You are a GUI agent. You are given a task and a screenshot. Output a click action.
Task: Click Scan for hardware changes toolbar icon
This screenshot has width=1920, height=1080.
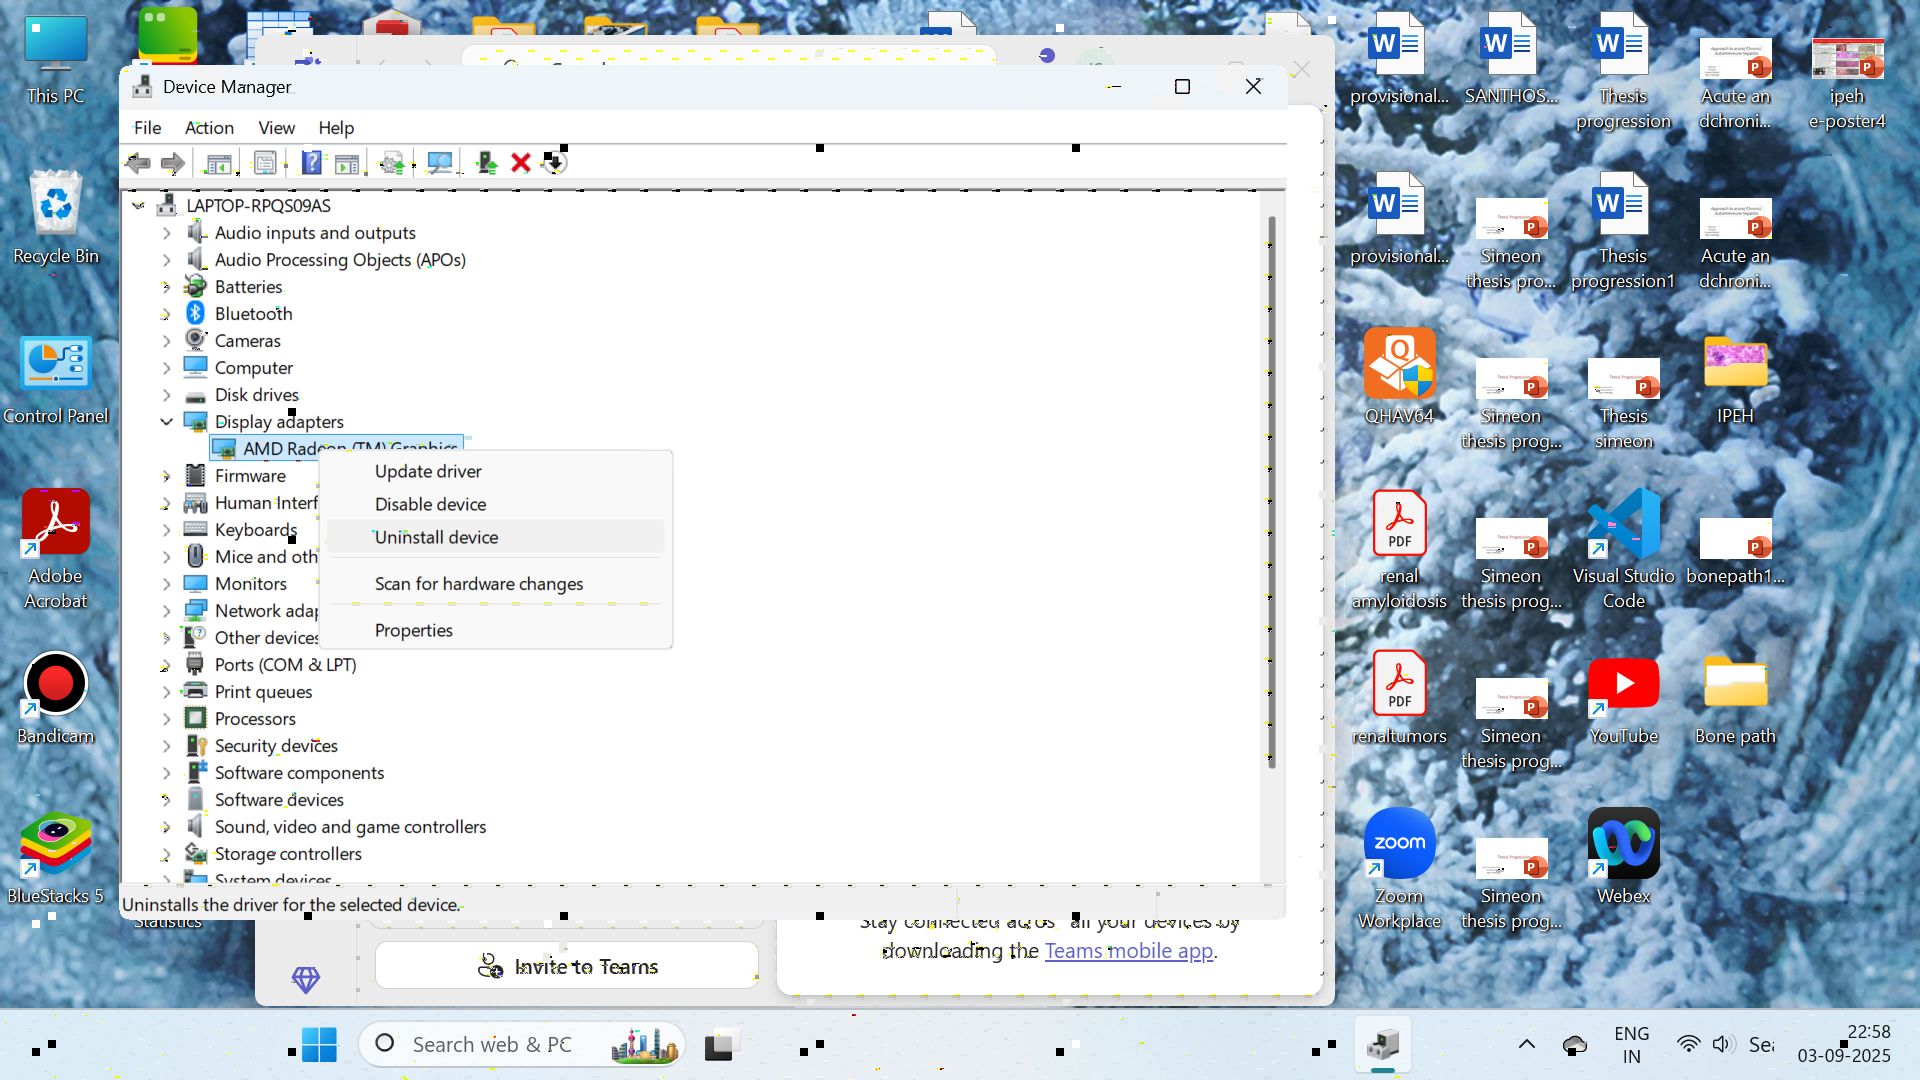439,162
